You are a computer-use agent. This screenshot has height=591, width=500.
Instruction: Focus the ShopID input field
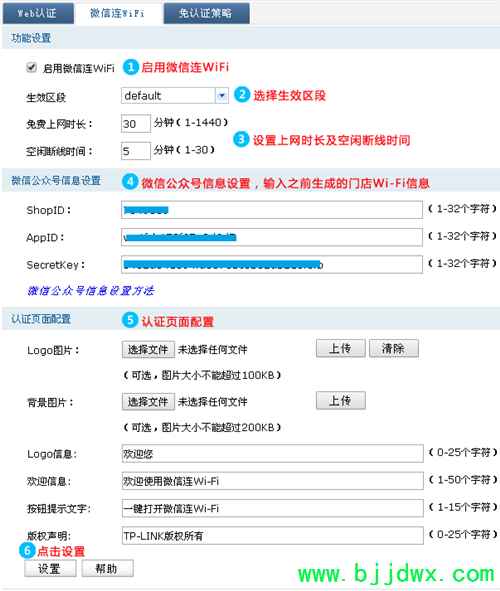pos(272,210)
